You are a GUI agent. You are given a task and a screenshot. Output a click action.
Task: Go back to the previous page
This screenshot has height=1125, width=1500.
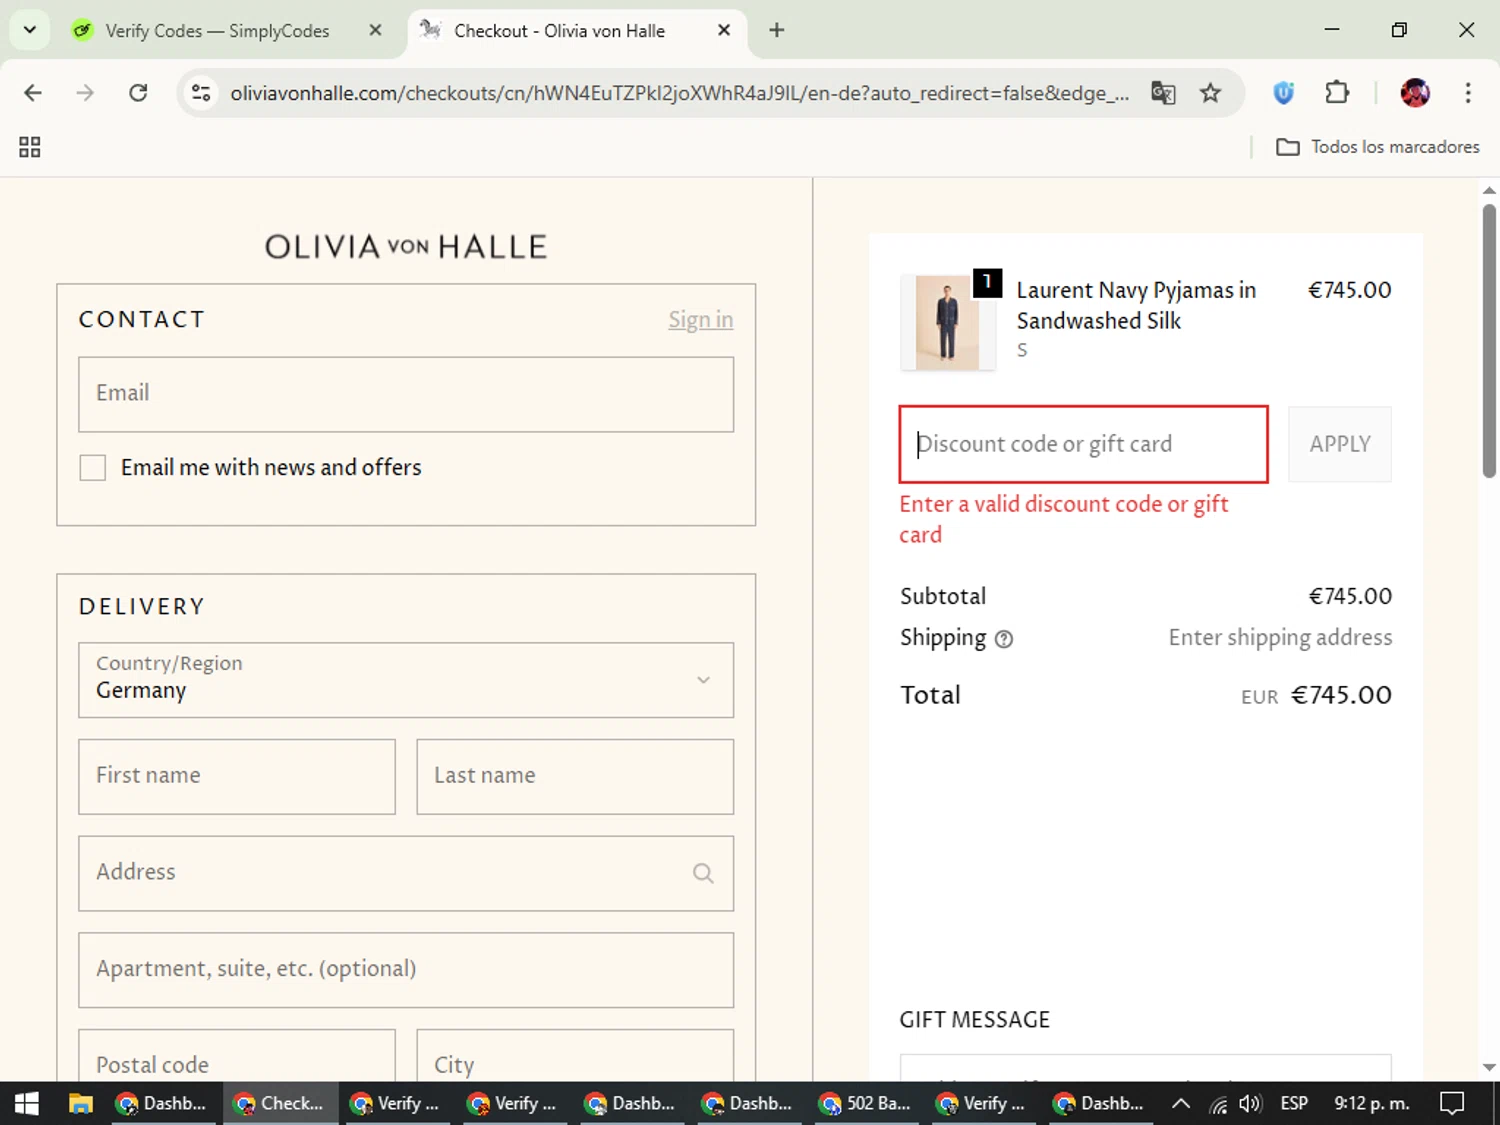(33, 93)
